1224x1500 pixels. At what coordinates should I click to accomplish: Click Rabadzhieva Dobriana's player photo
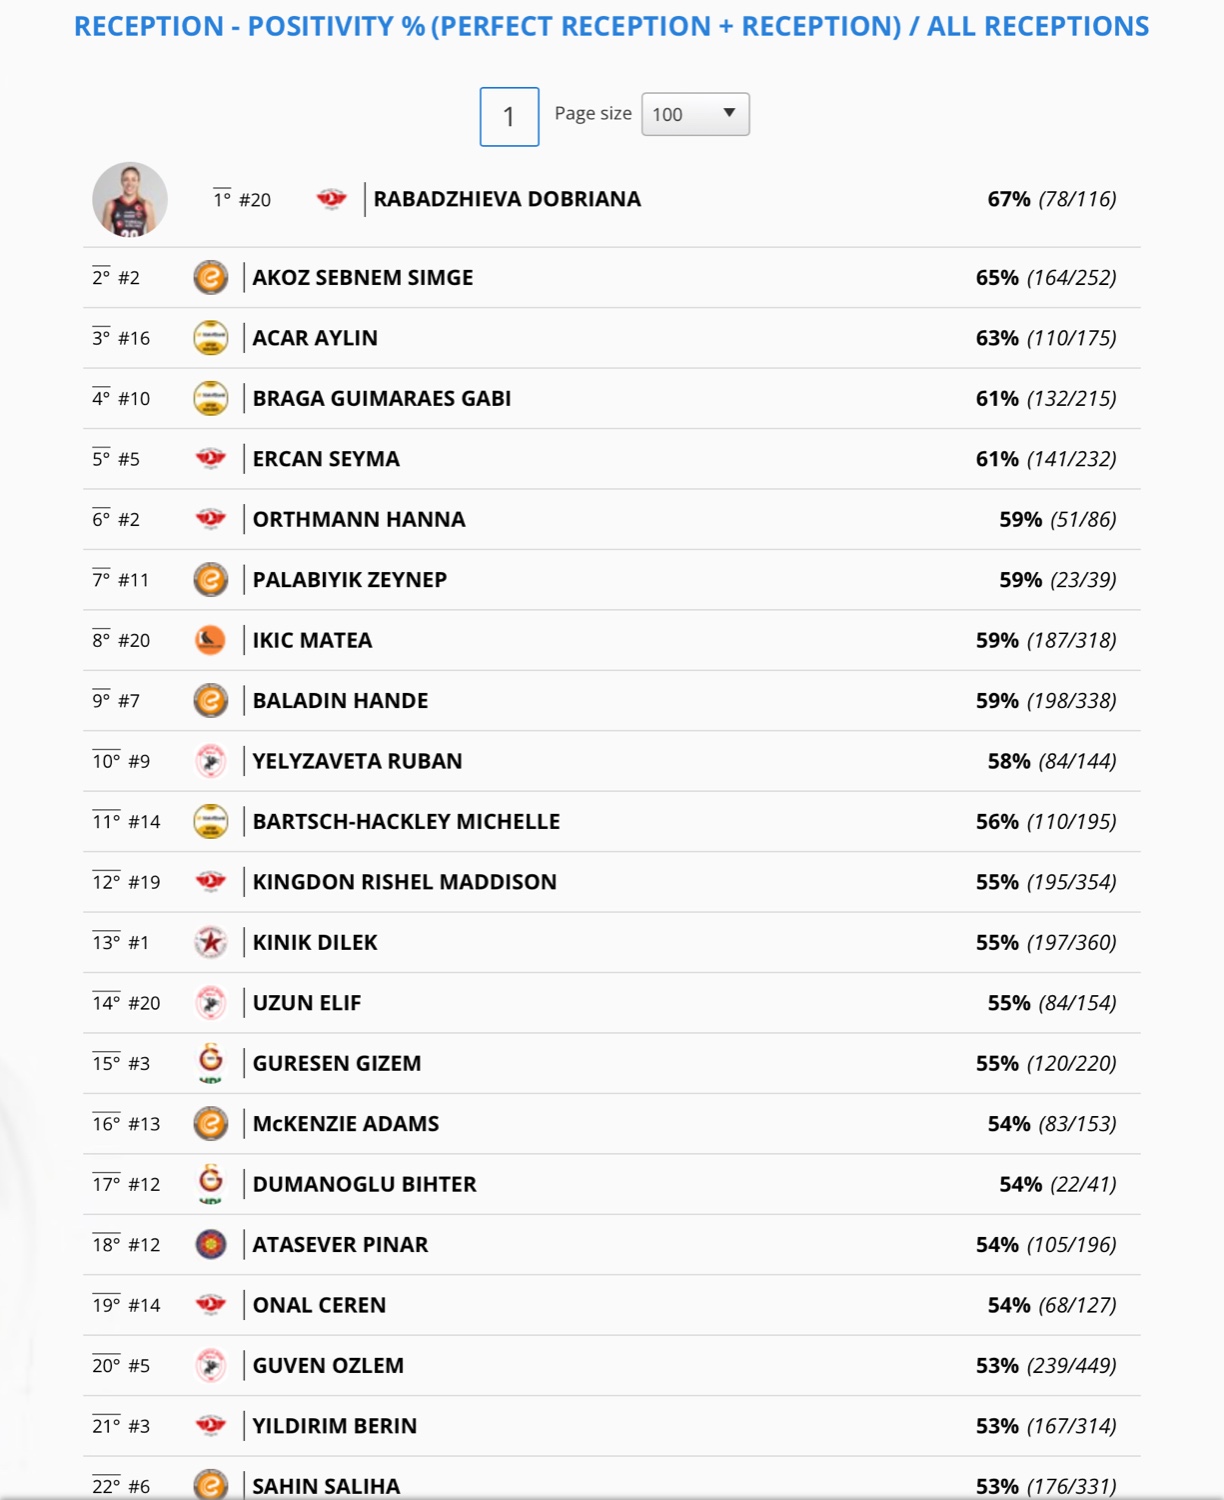[x=130, y=199]
